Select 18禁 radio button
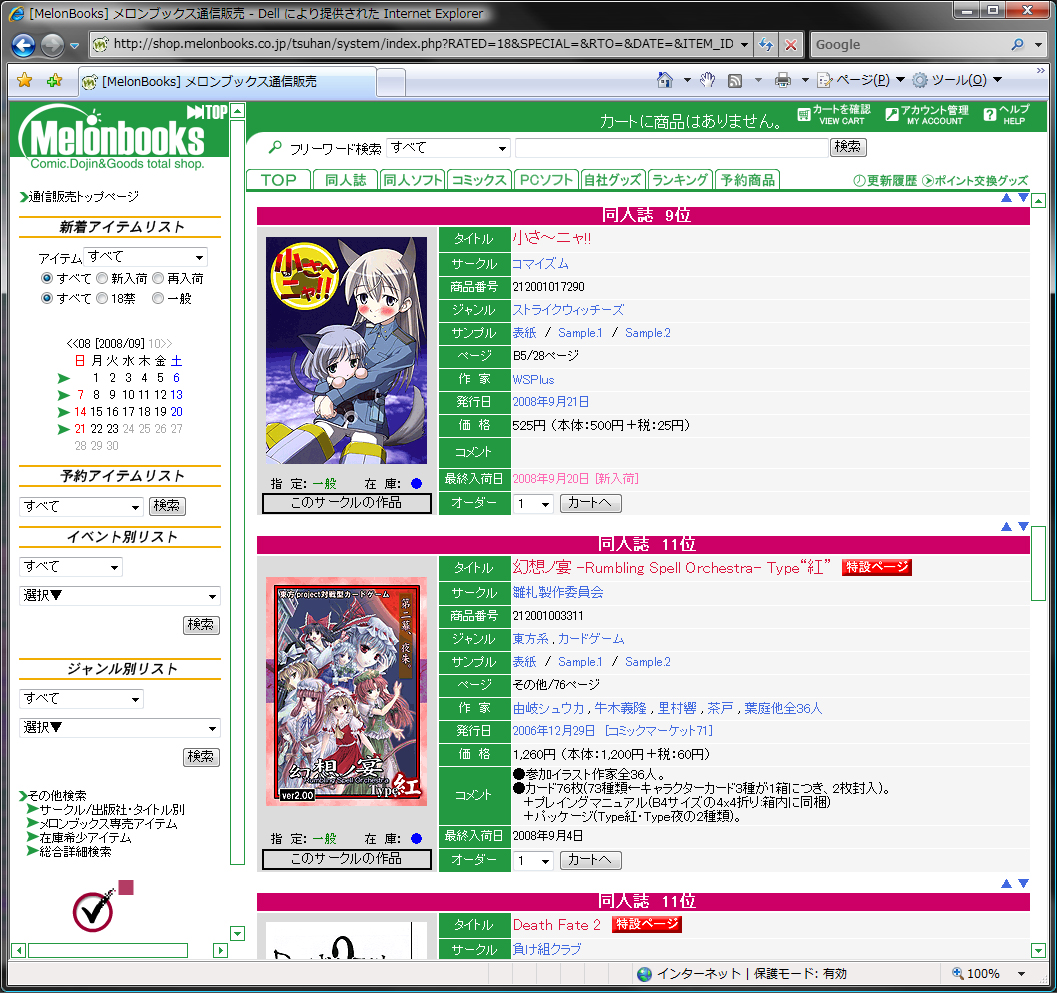1057x993 pixels. point(102,298)
